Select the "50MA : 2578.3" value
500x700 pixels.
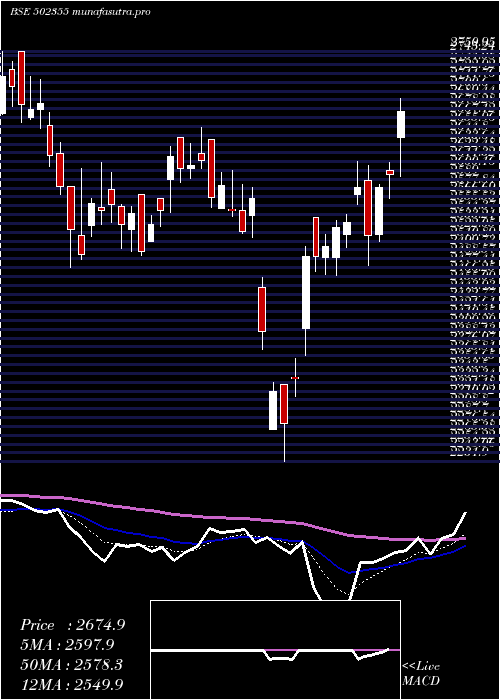coord(72,665)
